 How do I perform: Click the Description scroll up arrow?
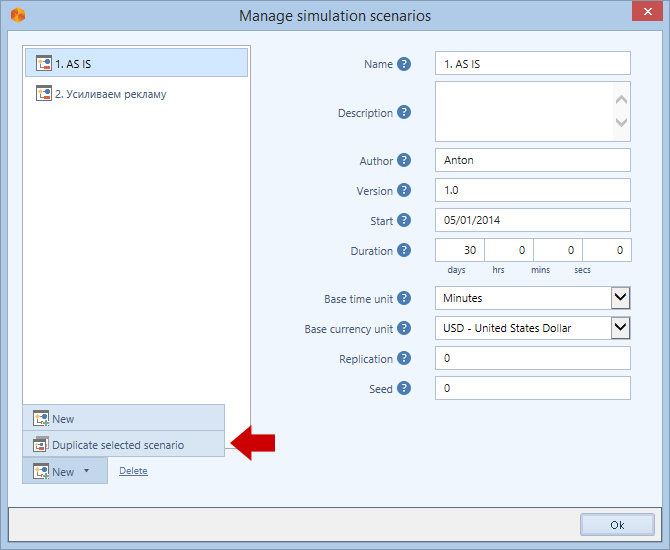click(621, 100)
